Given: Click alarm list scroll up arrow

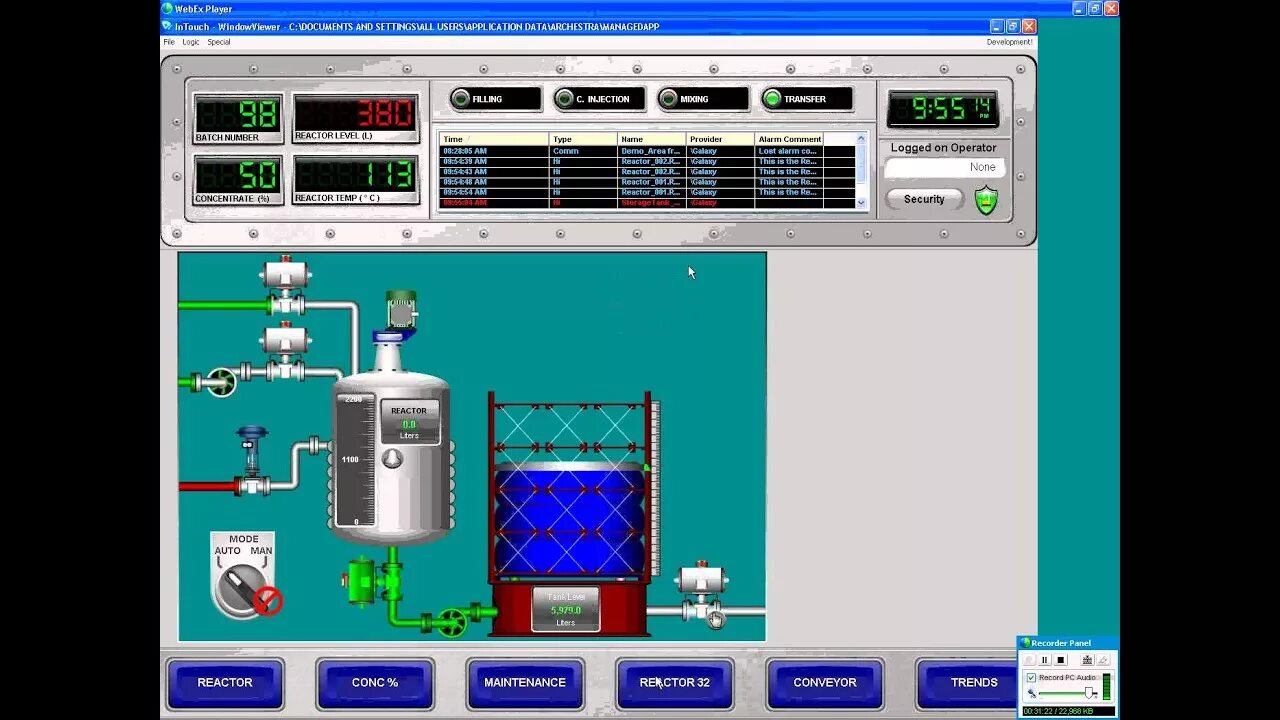Looking at the screenshot, I should click(862, 139).
